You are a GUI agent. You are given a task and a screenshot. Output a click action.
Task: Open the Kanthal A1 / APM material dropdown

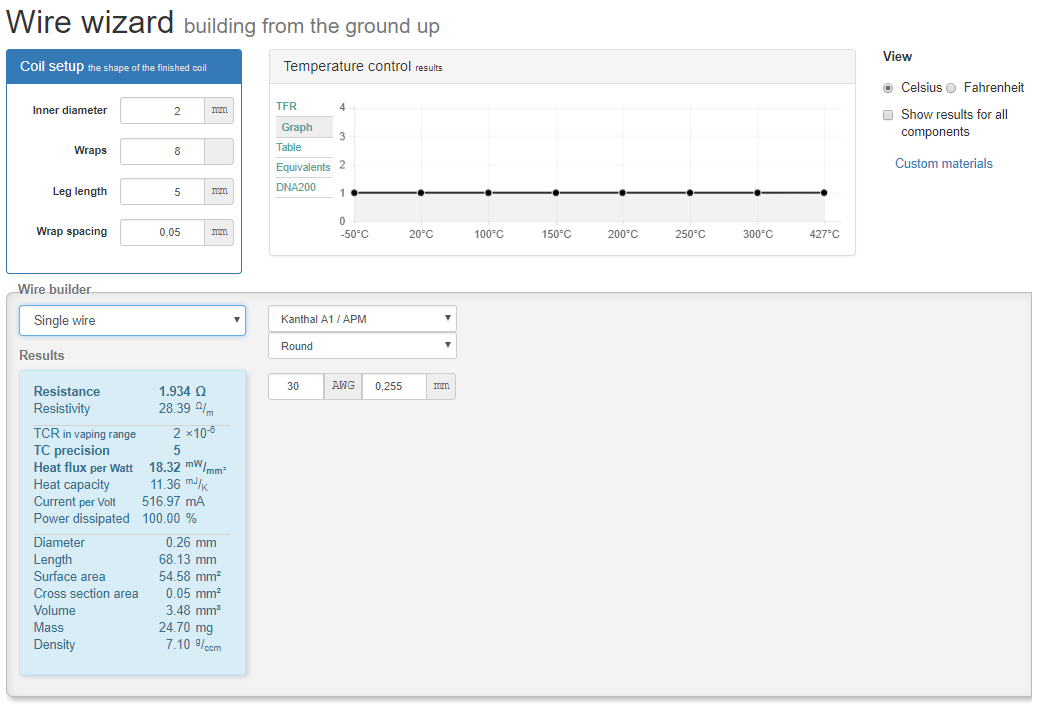362,319
